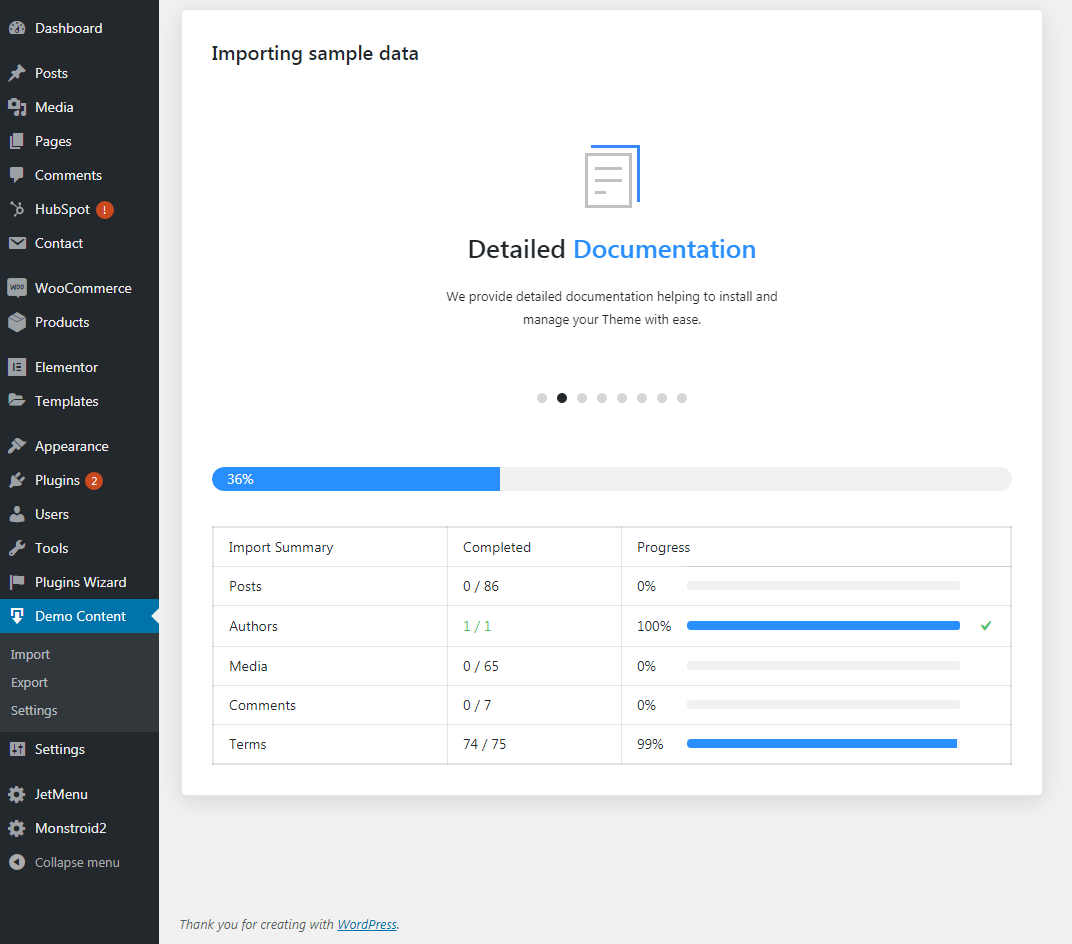
Task: Click the 36% overall import progress bar
Action: coord(611,479)
